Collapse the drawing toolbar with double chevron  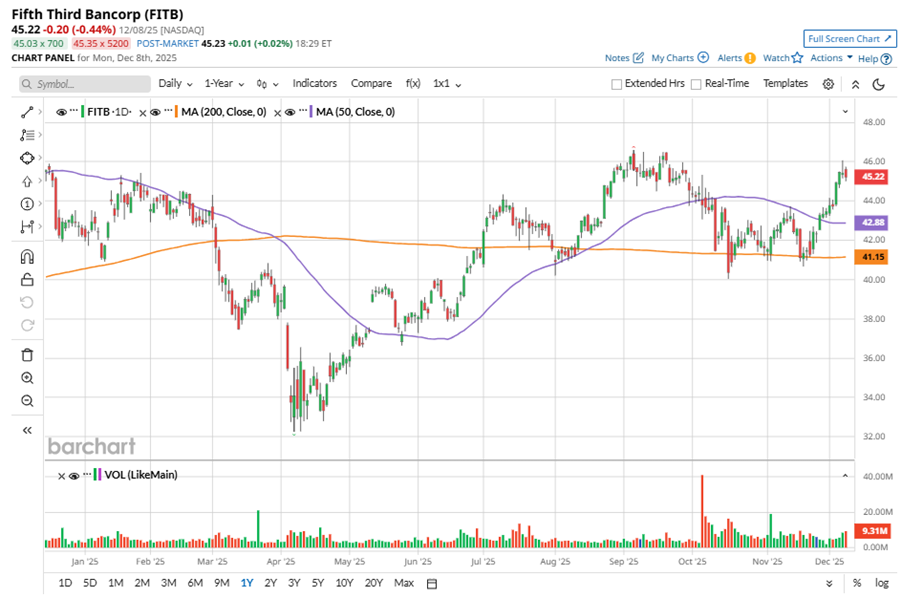[27, 430]
